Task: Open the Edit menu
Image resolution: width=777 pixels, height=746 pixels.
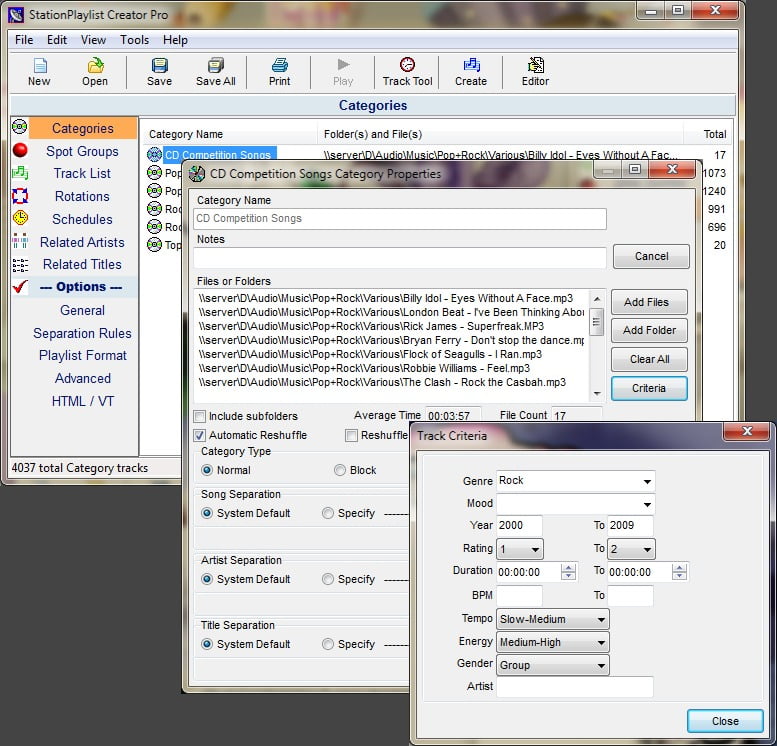Action: click(x=57, y=40)
